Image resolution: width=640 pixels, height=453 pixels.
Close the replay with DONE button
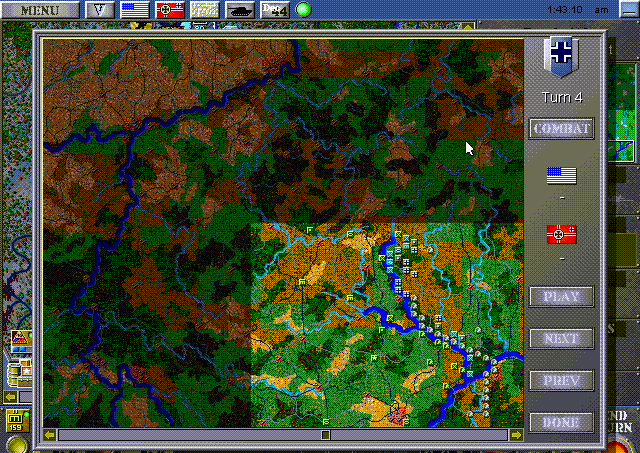coord(562,423)
